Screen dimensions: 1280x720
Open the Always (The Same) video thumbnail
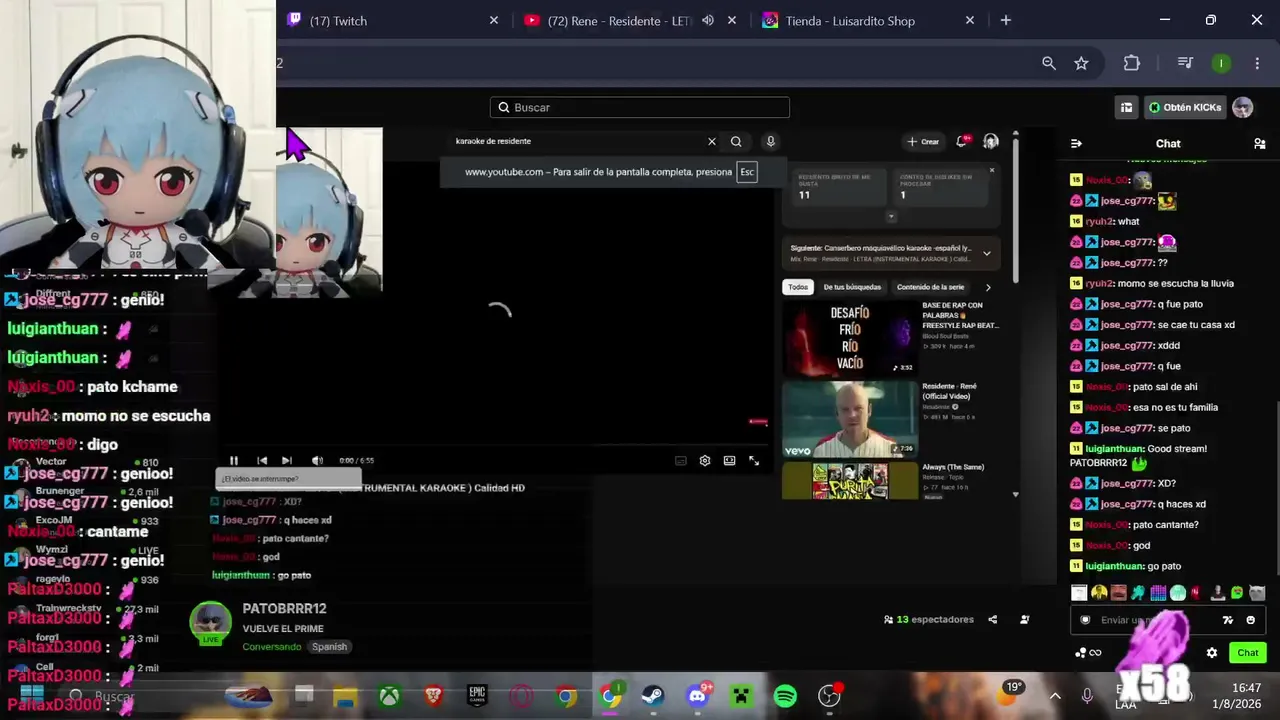849,481
